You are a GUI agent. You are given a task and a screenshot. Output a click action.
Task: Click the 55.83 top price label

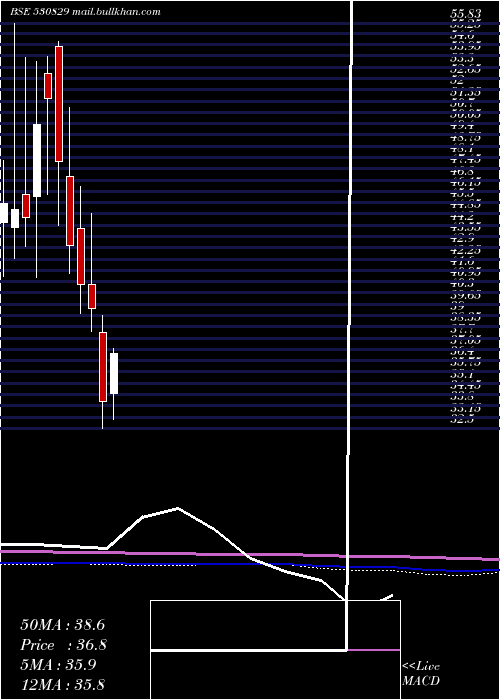tap(467, 14)
